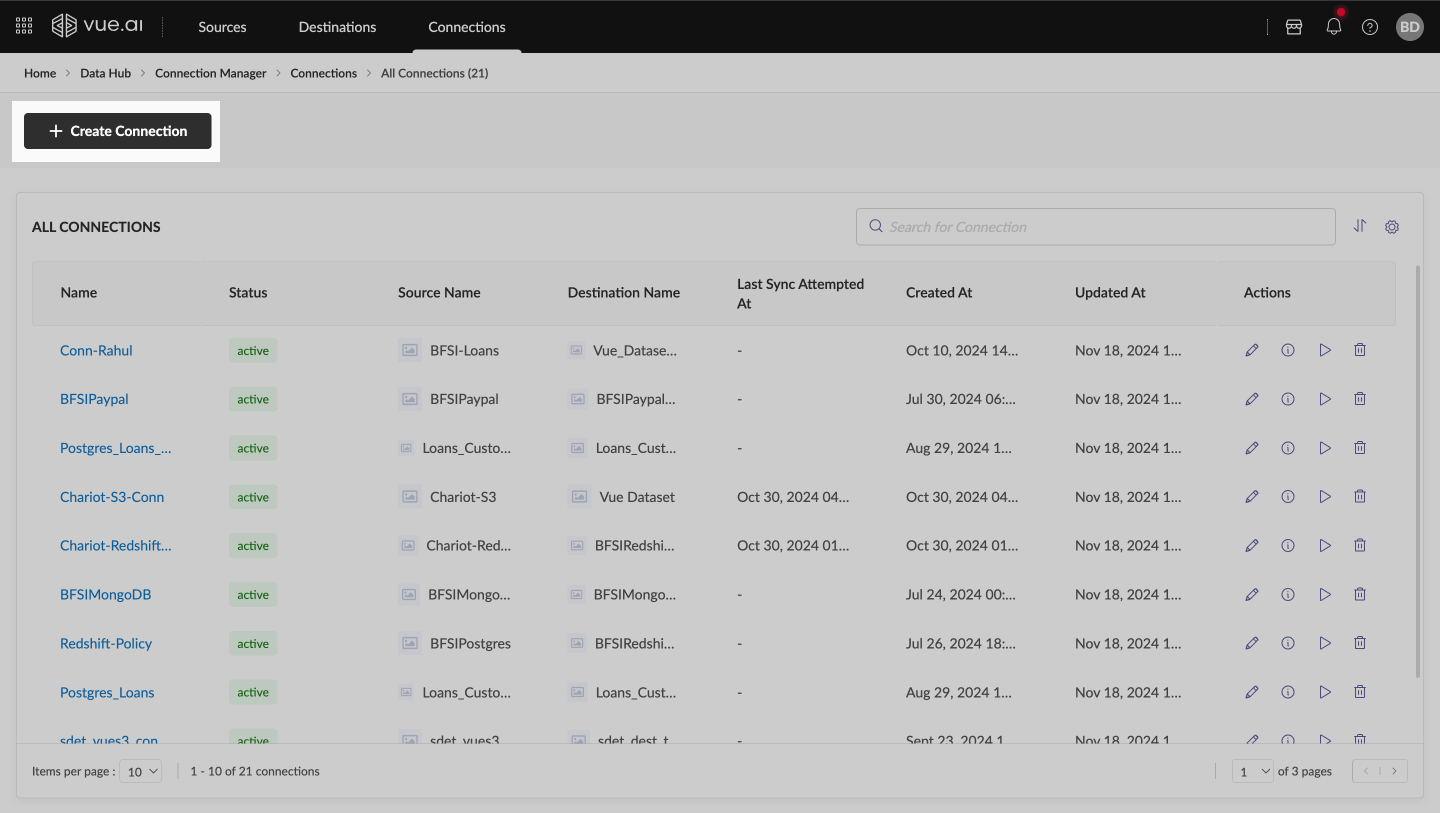Expand the Items per page dropdown
1440x813 pixels.
pyautogui.click(x=140, y=771)
